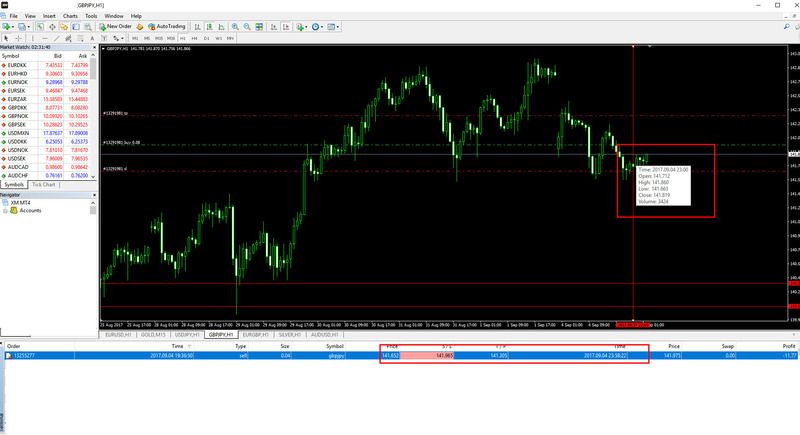800x435 pixels.
Task: Open the Templates dropdown
Action: point(333,27)
